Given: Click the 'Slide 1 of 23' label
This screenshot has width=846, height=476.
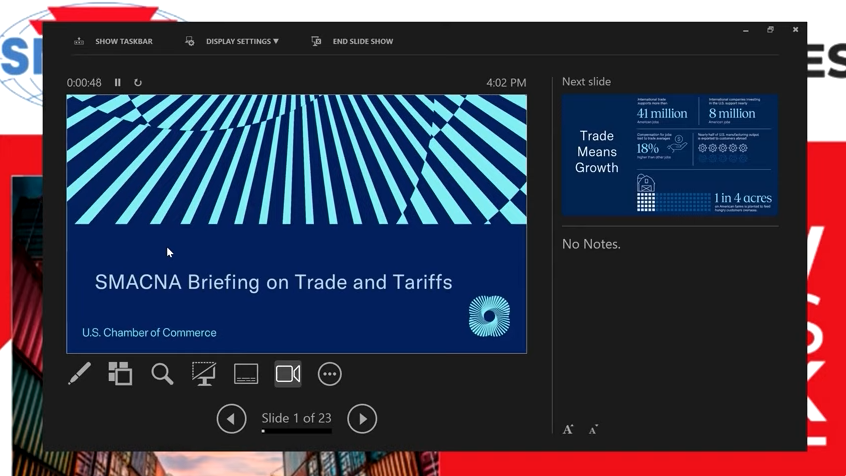Looking at the screenshot, I should [x=296, y=418].
